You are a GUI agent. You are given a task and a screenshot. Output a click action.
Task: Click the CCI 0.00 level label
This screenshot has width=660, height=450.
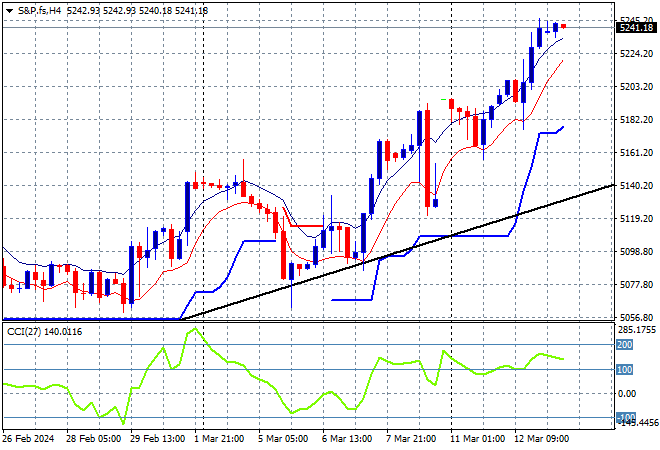(x=631, y=393)
